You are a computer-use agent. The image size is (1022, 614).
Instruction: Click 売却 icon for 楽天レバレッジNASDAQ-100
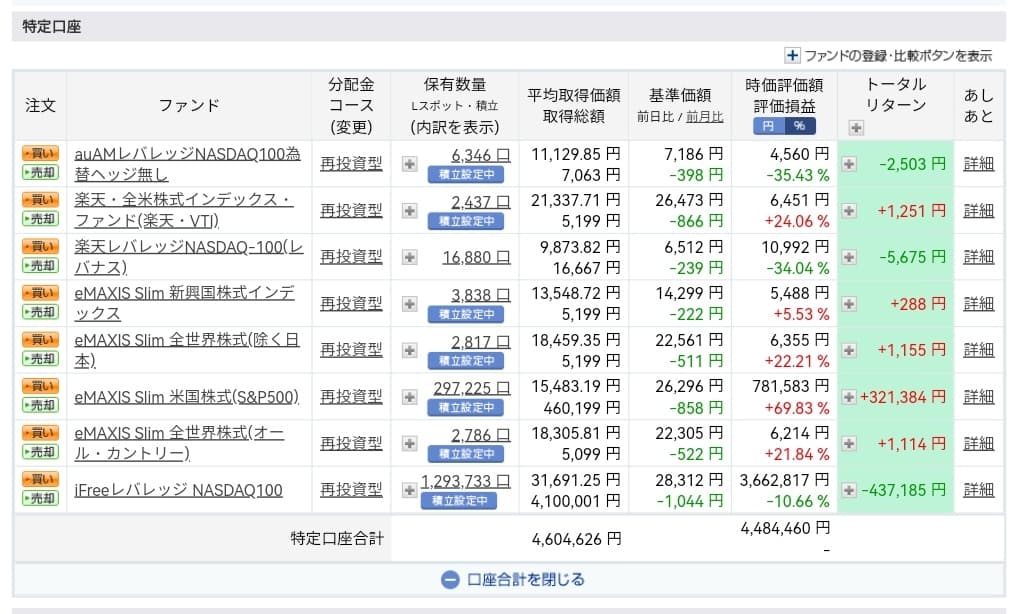[x=40, y=266]
